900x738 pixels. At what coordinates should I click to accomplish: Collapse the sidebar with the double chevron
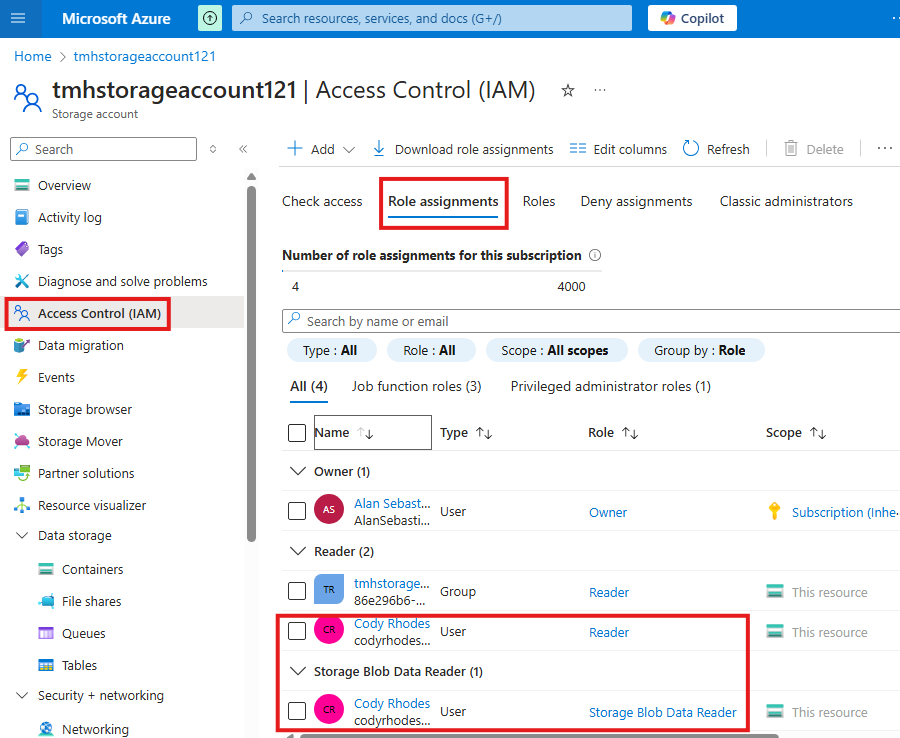click(x=243, y=149)
